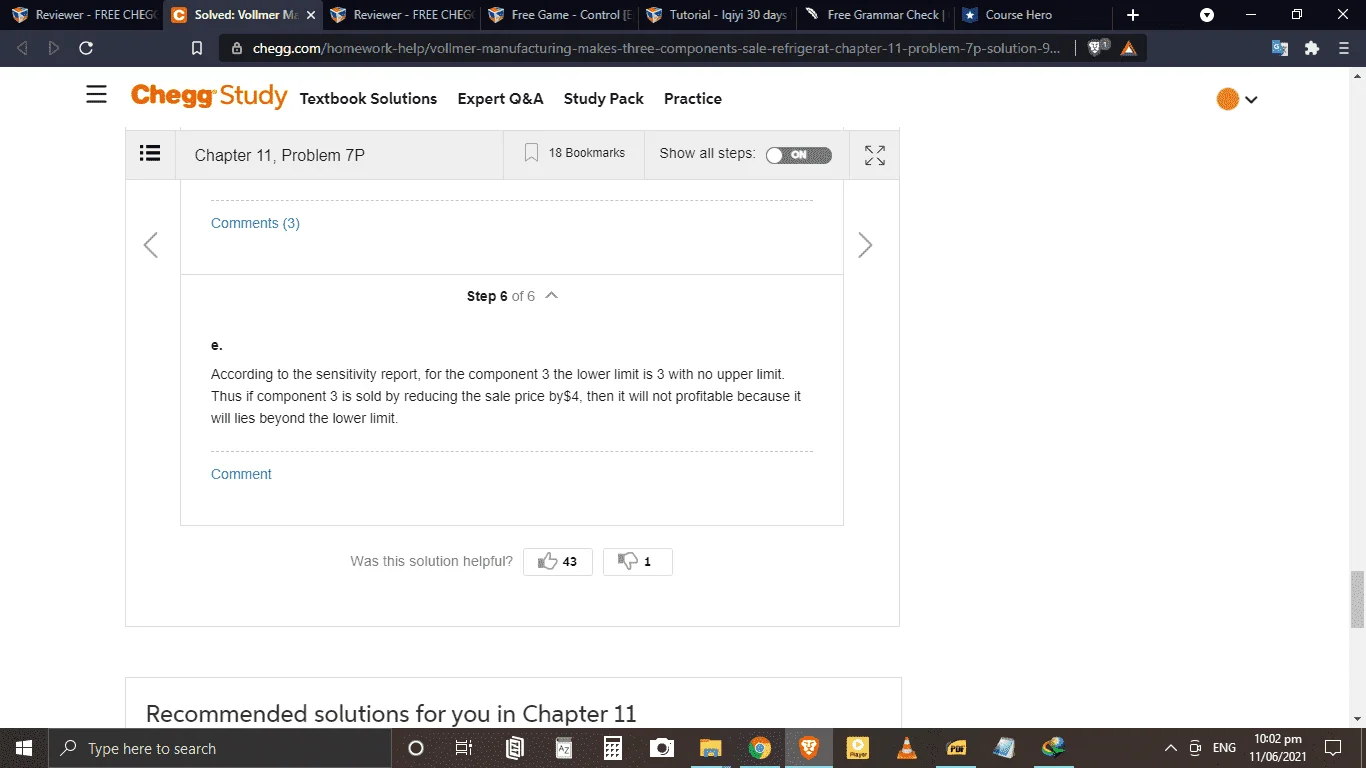
Task: Click the chegg.com address bar
Action: (x=656, y=48)
